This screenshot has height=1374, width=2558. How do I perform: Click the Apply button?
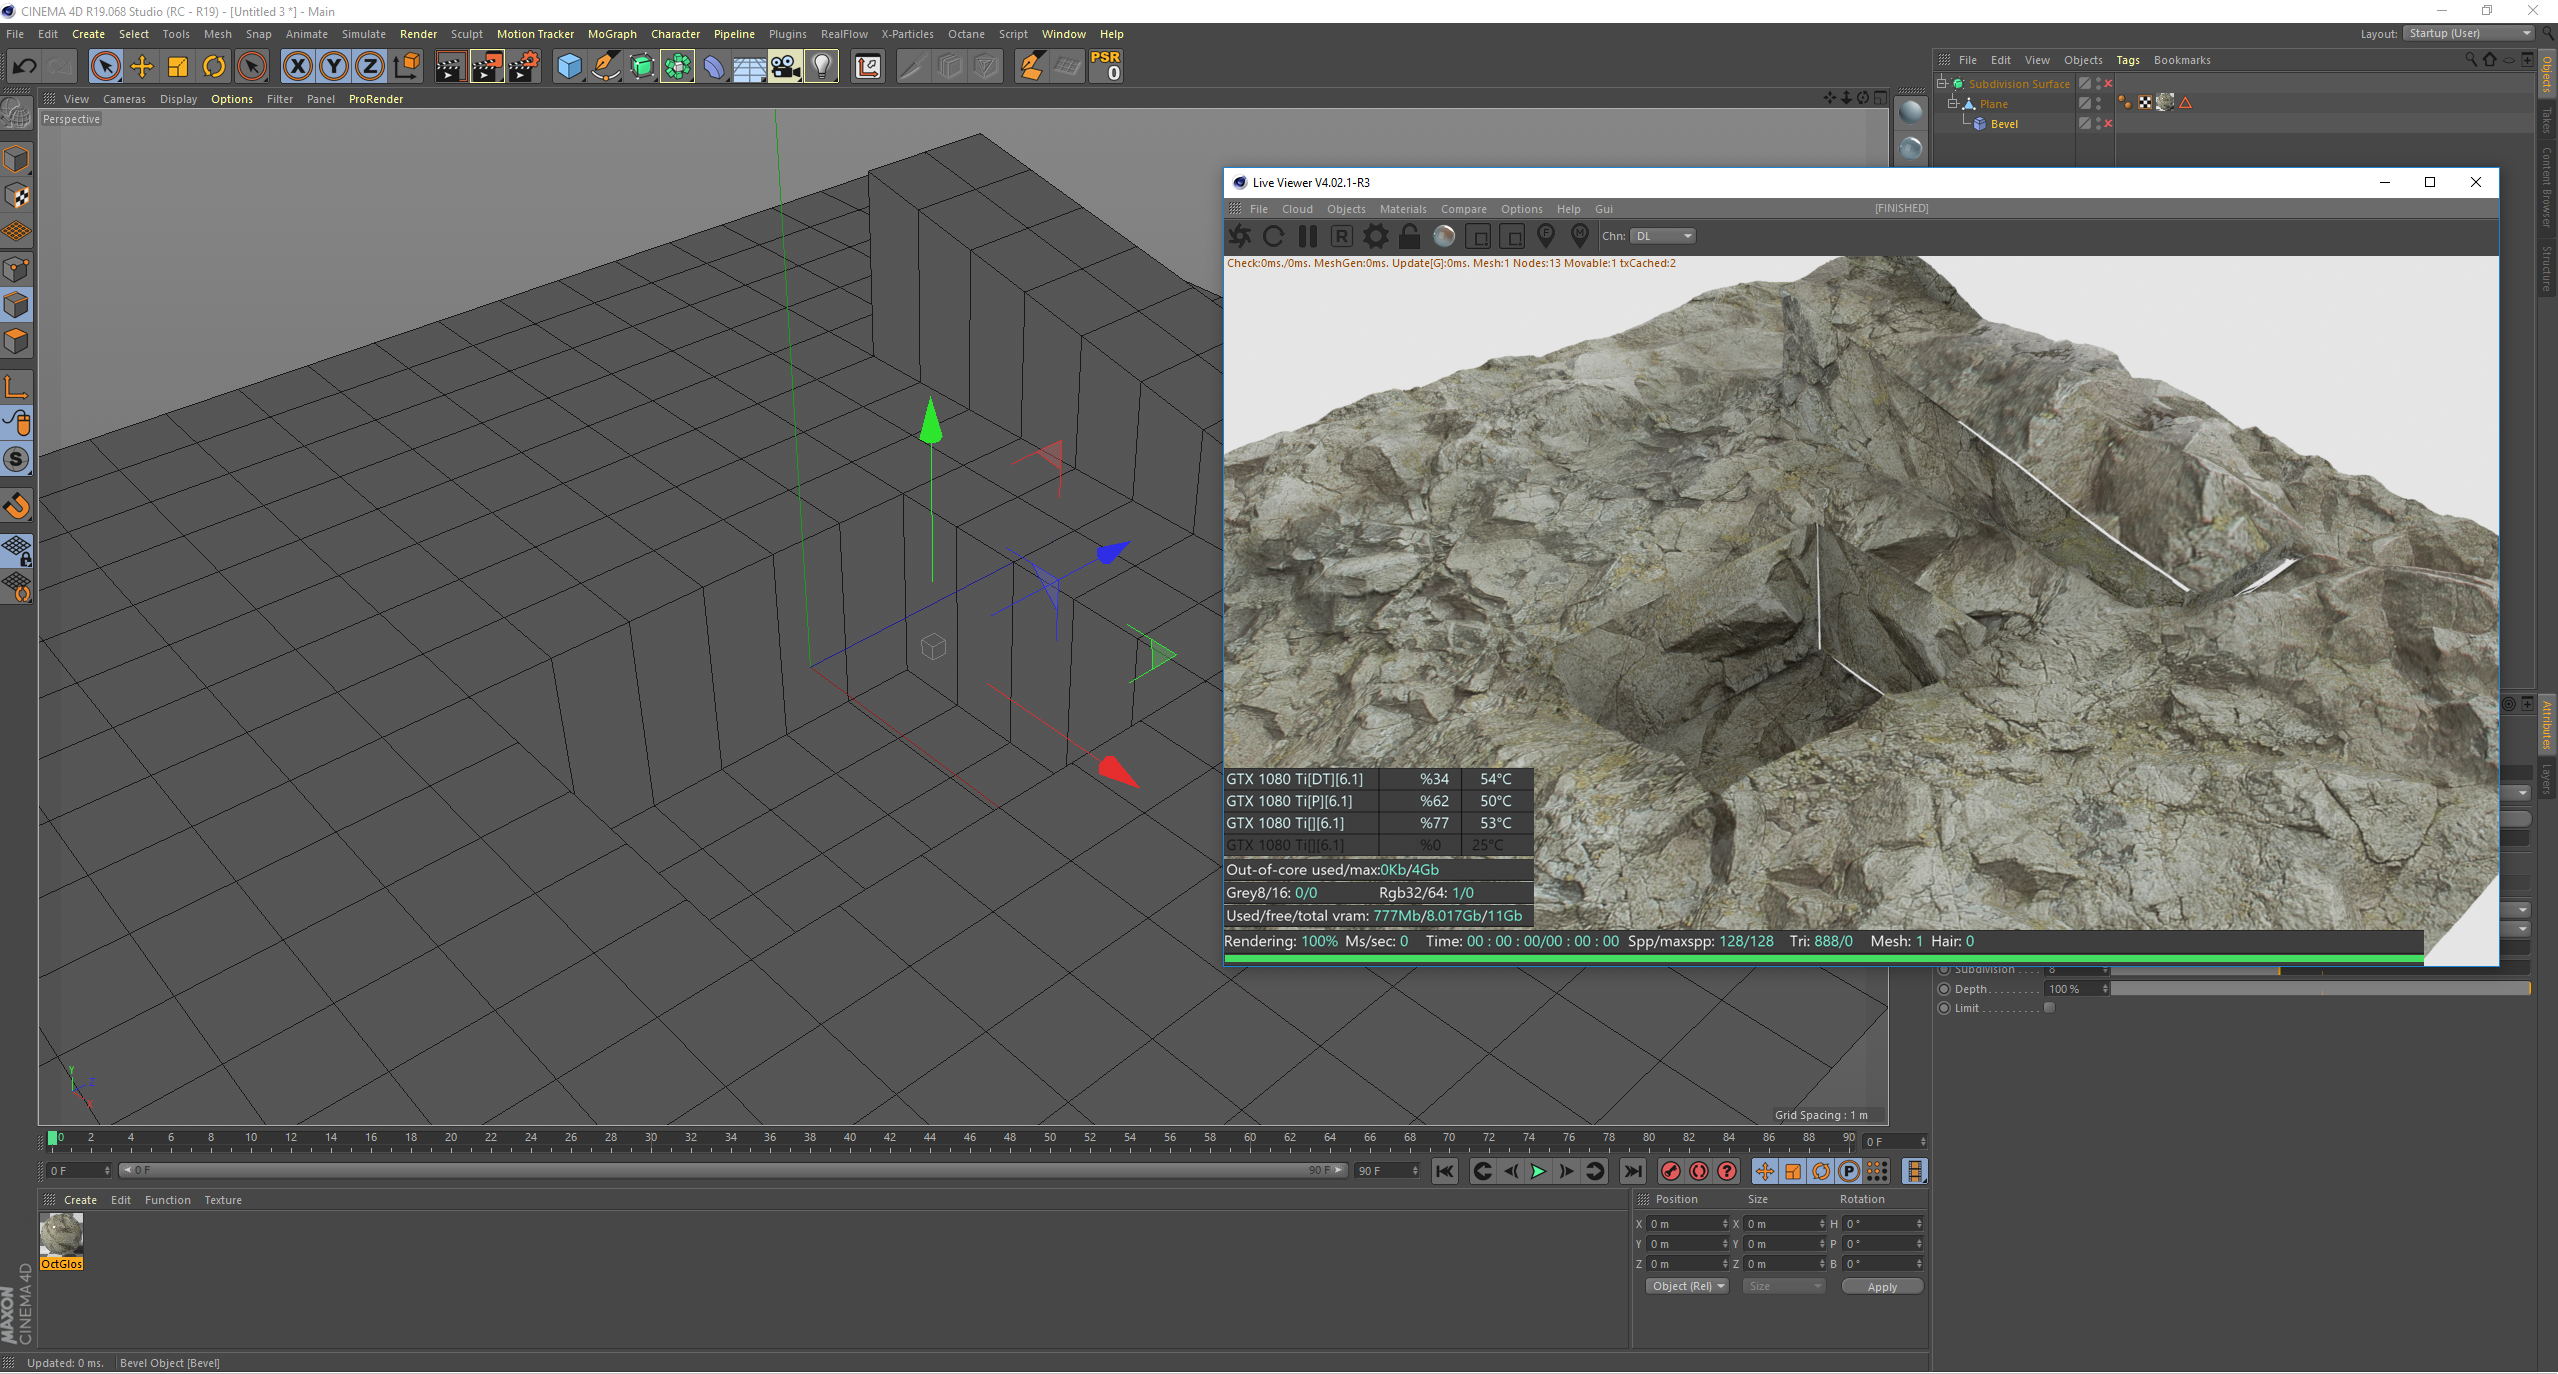coord(1881,1287)
